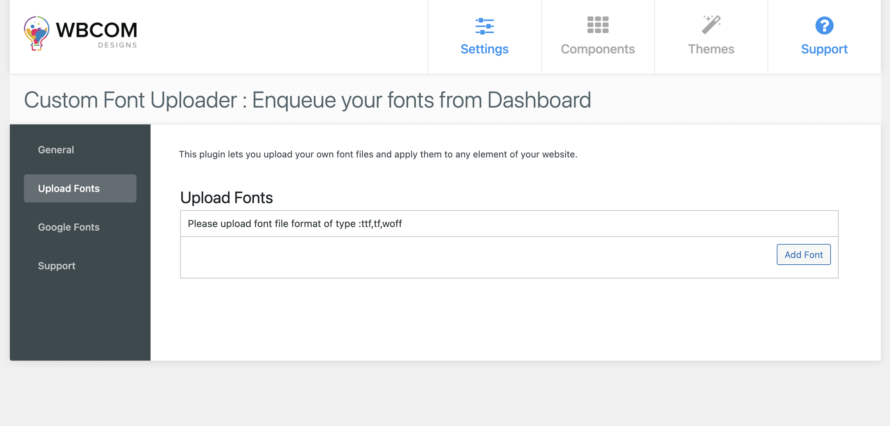Image resolution: width=890 pixels, height=426 pixels.
Task: Click the Settings sliders icon
Action: point(484,25)
